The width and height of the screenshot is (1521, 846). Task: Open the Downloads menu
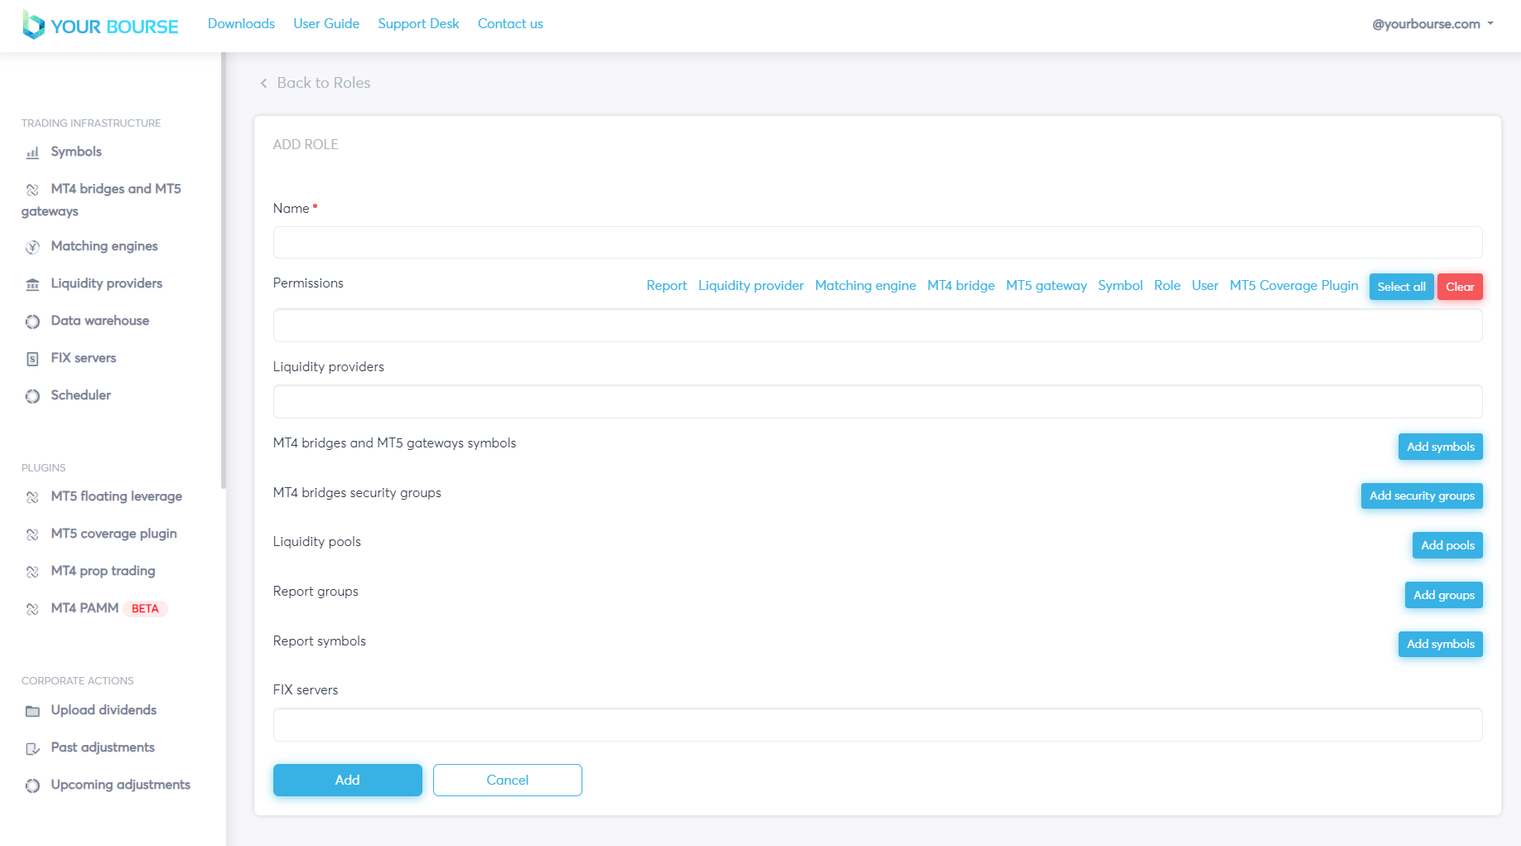pos(241,24)
